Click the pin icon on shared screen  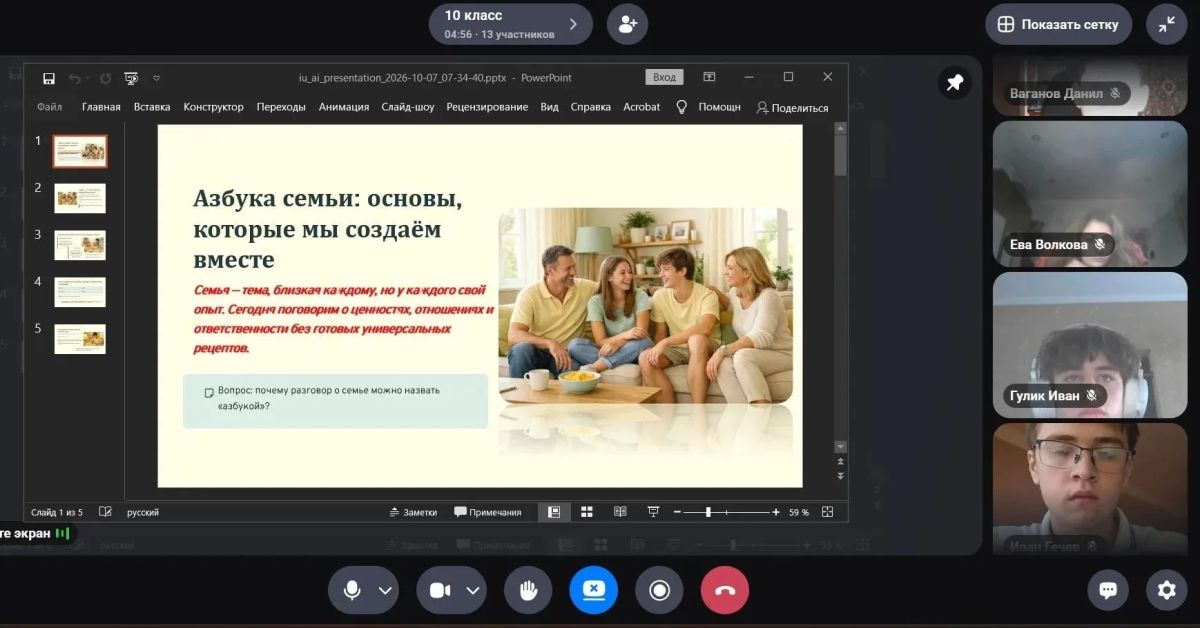[954, 83]
